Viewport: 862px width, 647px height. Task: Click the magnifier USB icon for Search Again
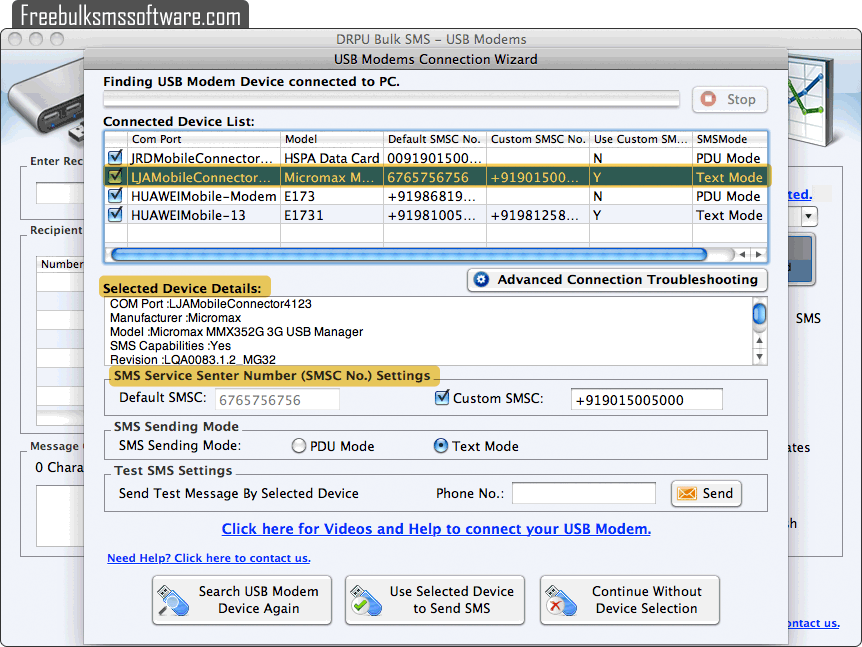tap(173, 601)
